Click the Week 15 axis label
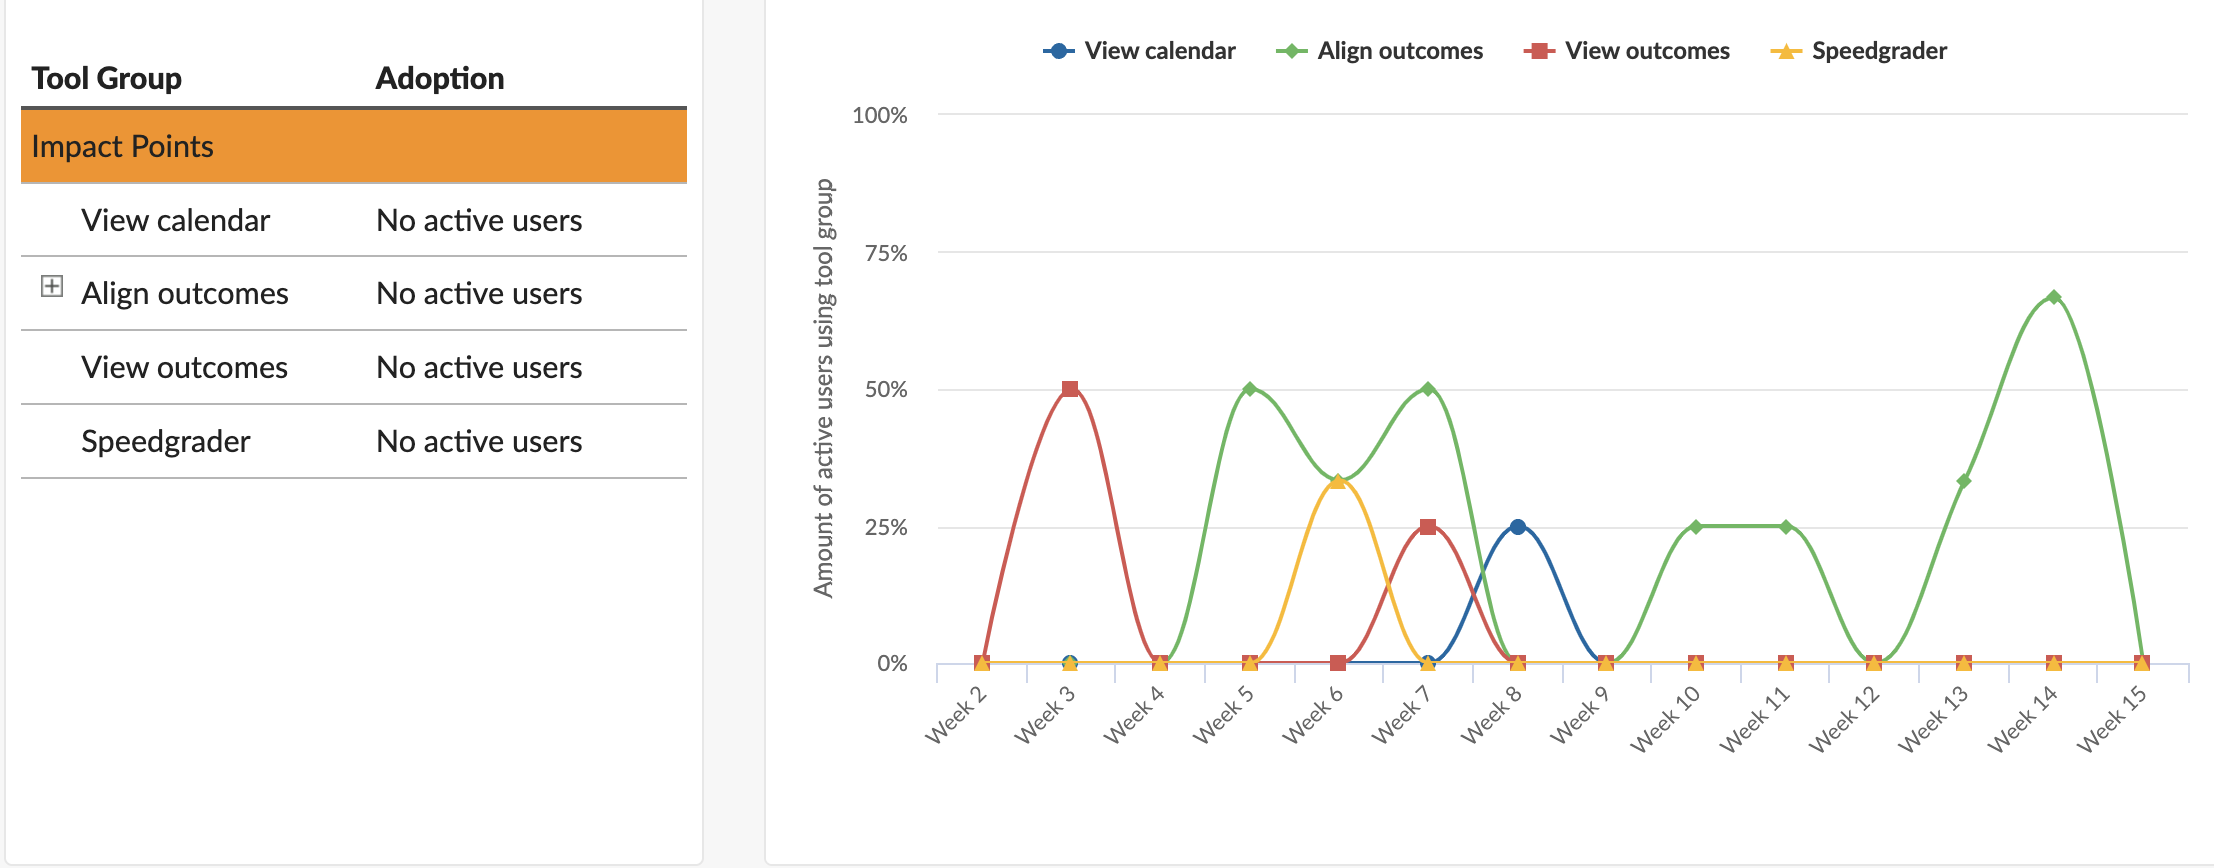 point(2112,718)
